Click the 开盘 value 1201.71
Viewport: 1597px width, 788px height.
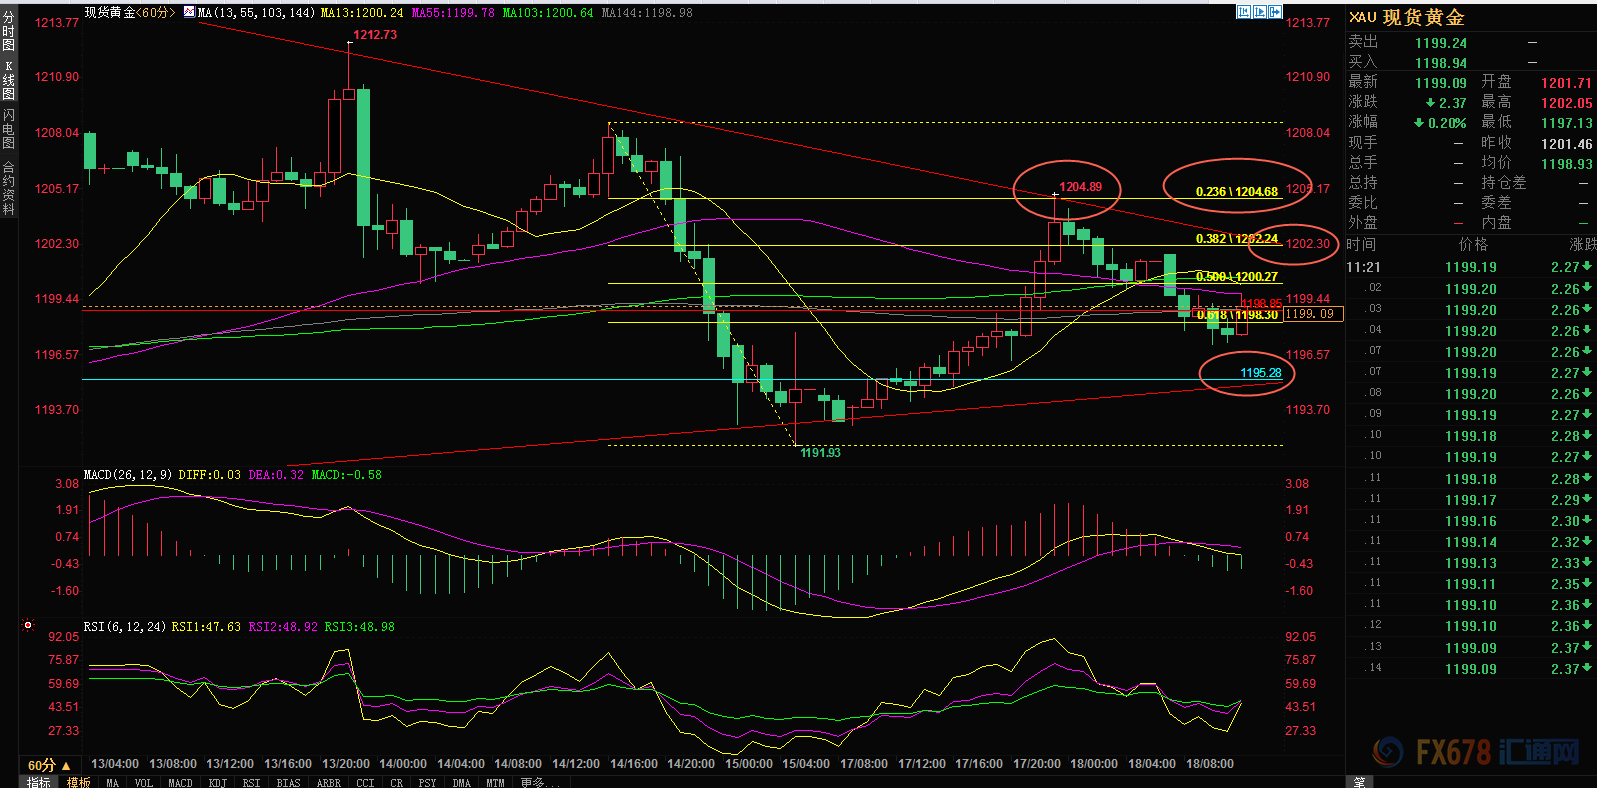coord(1566,83)
